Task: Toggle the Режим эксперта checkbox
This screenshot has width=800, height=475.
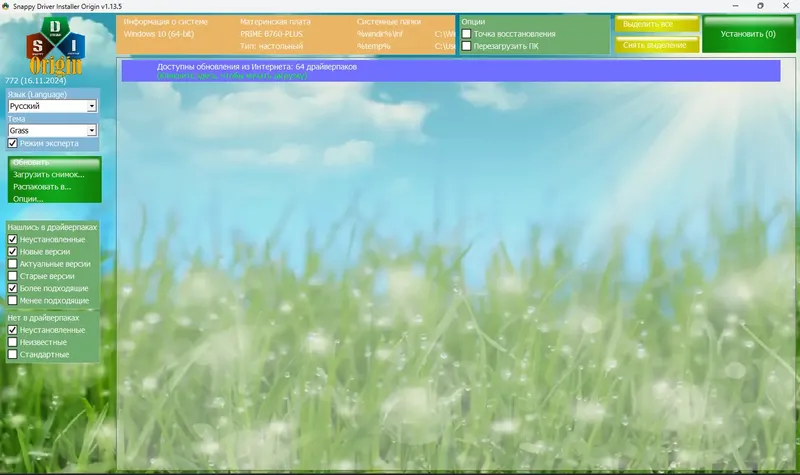Action: click(13, 143)
